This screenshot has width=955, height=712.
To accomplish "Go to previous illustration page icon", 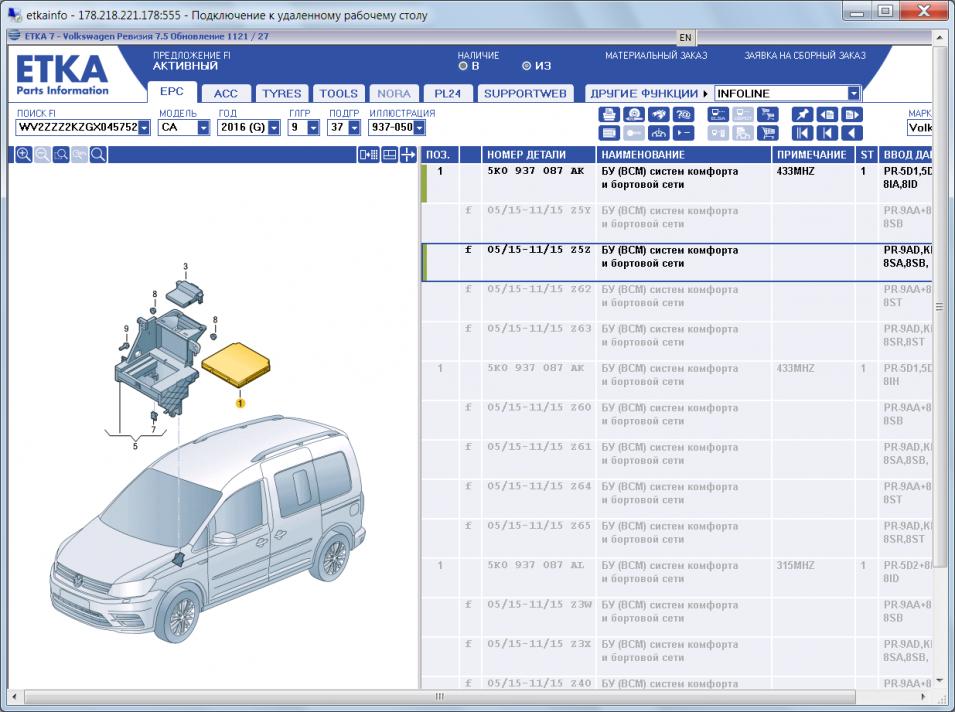I will 826,115.
